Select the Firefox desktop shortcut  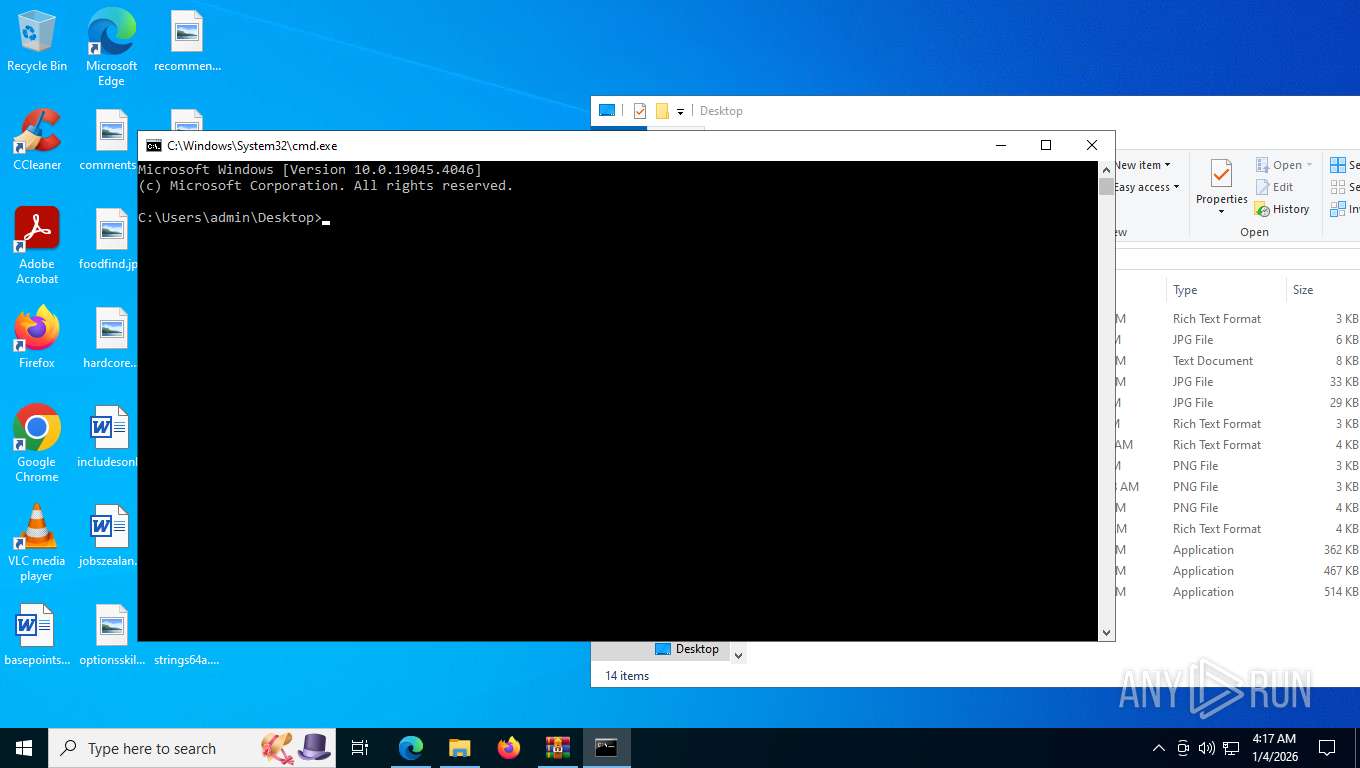[37, 338]
